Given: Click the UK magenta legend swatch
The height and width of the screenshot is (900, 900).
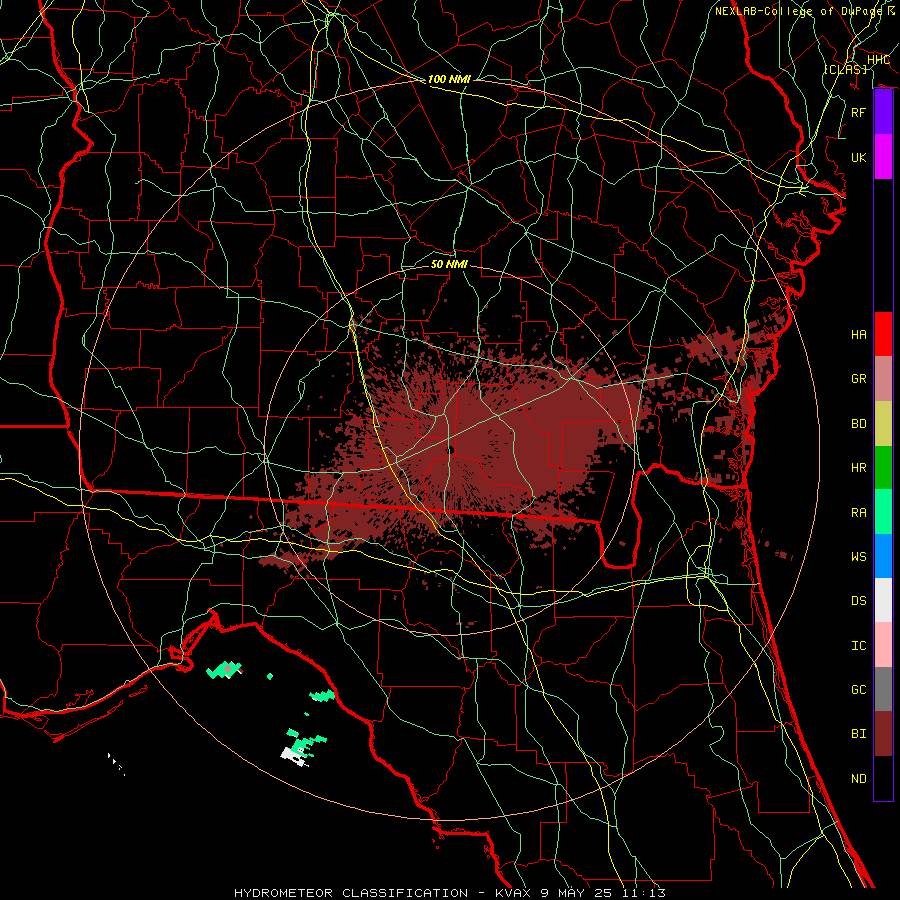Looking at the screenshot, I should 883,157.
